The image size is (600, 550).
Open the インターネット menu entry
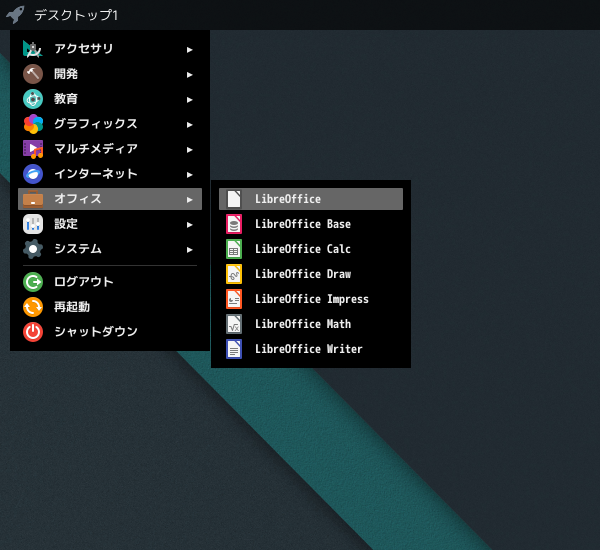(110, 174)
